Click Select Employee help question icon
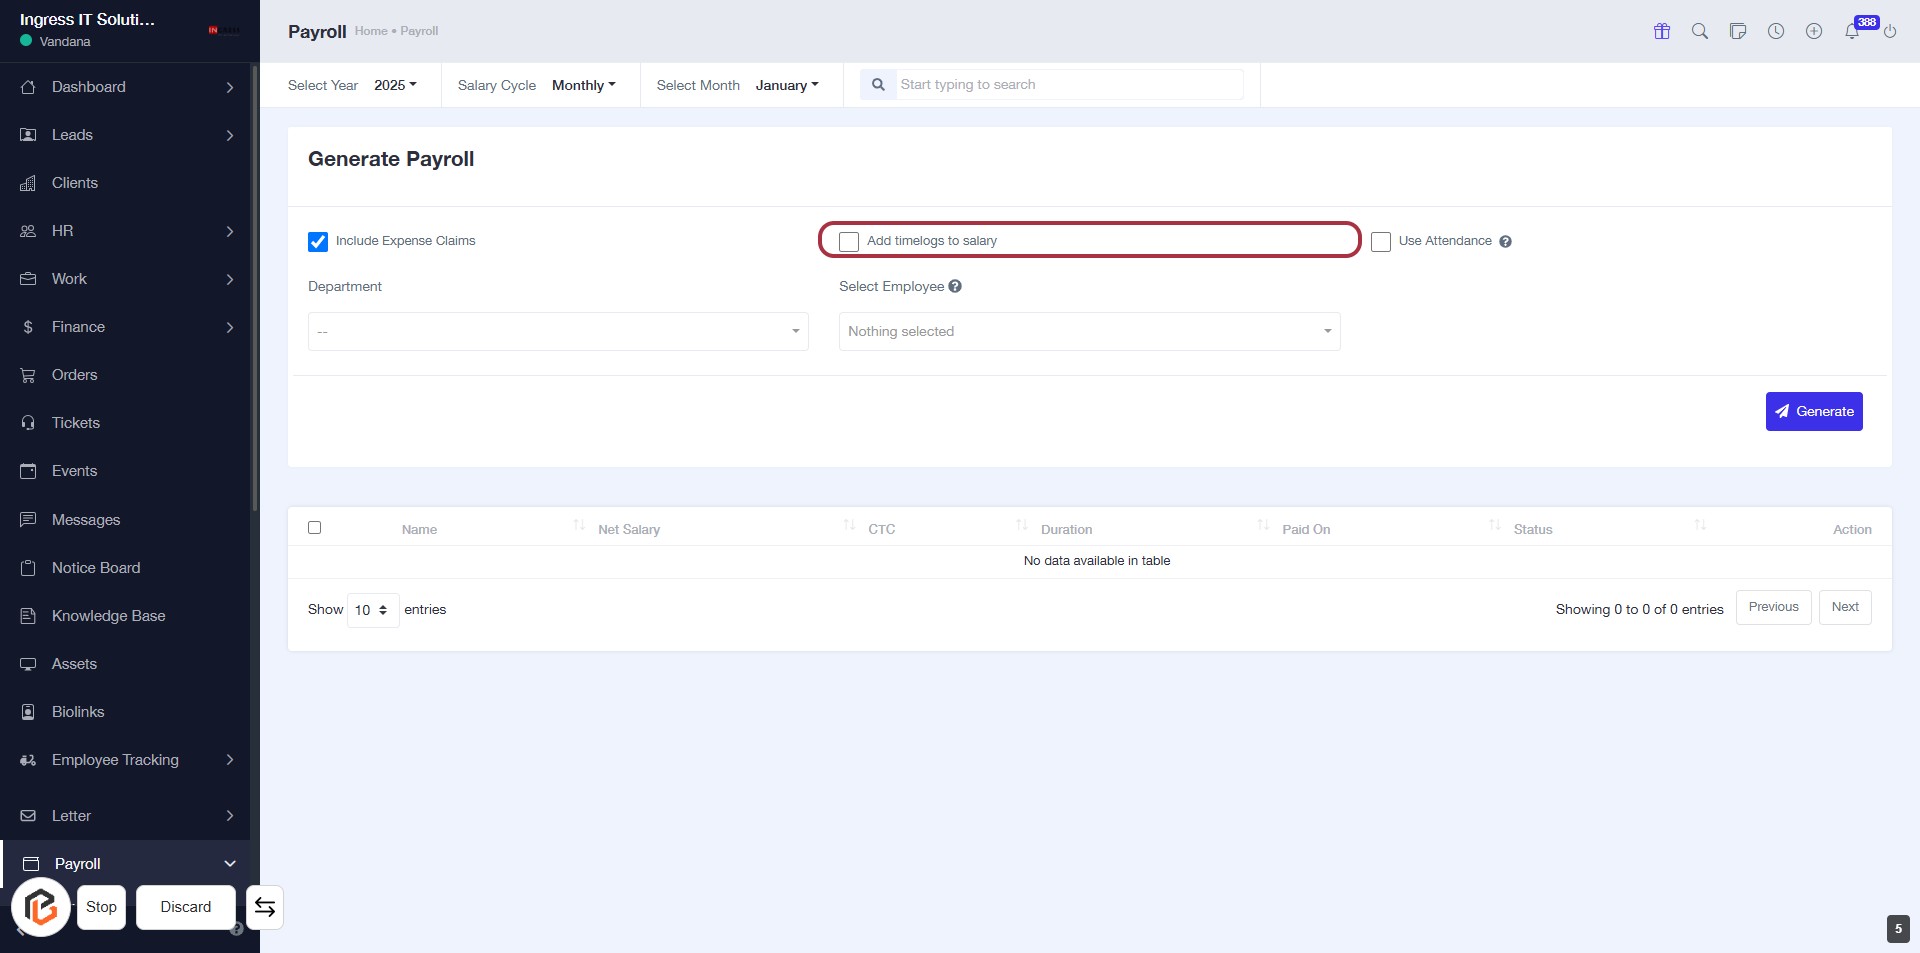Screen dimensions: 1920x953 [x=955, y=286]
